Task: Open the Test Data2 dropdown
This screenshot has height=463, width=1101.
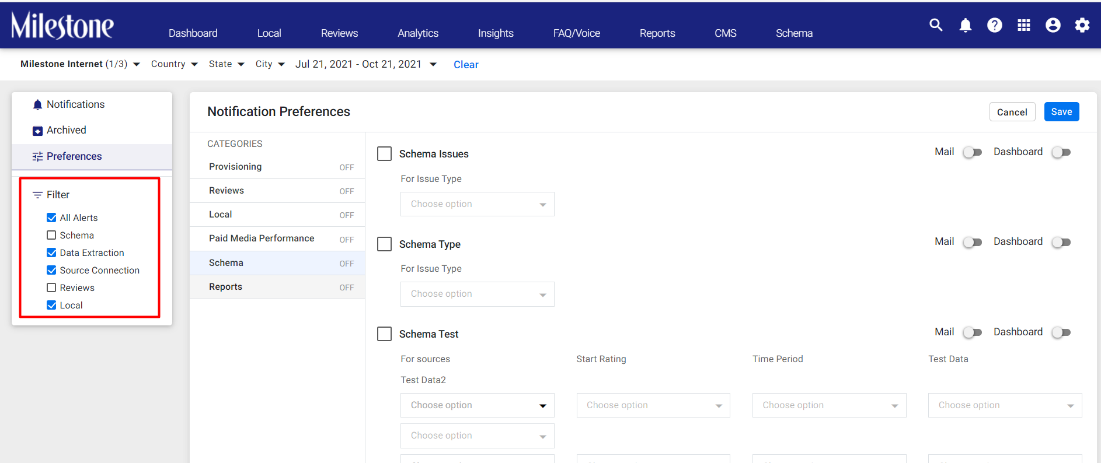Action: coord(477,436)
